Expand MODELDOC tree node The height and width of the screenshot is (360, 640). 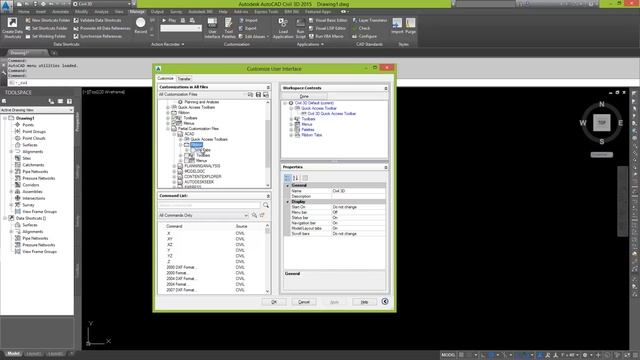174,171
